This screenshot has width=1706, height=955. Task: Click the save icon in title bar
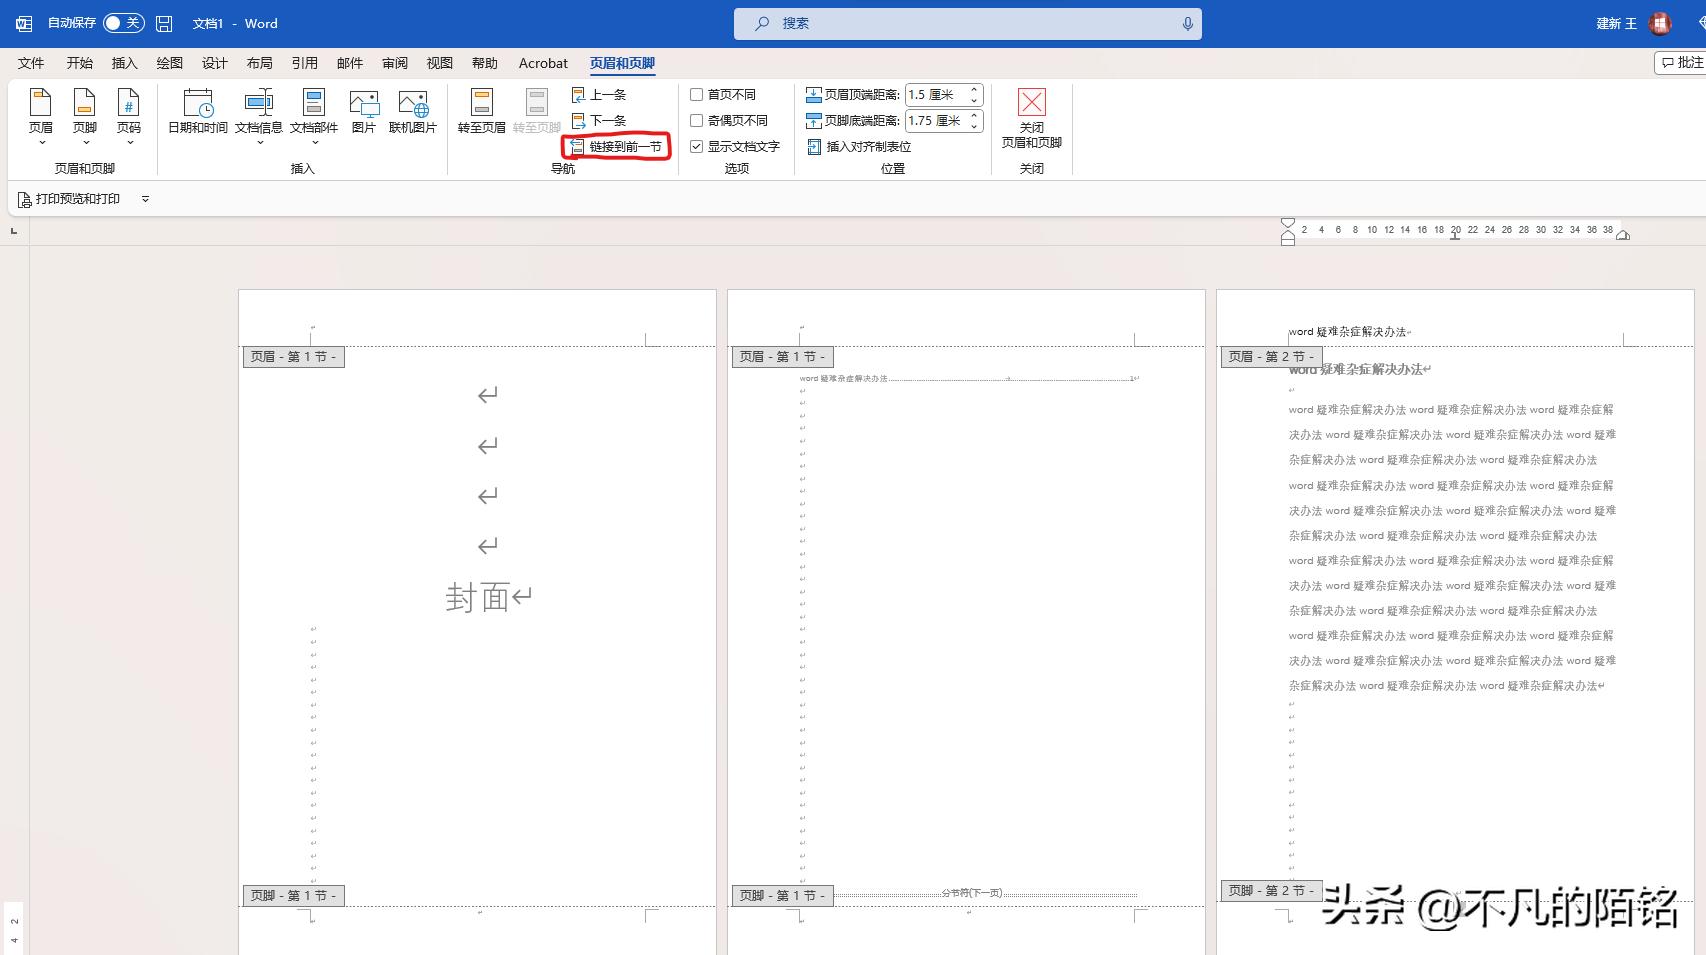[x=164, y=23]
